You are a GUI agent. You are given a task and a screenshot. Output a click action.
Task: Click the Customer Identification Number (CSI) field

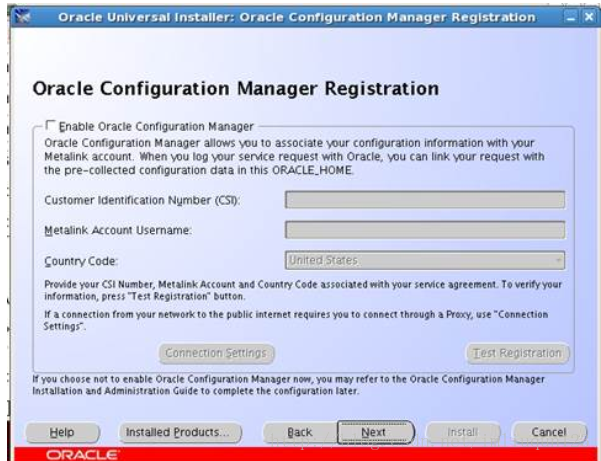pos(425,200)
